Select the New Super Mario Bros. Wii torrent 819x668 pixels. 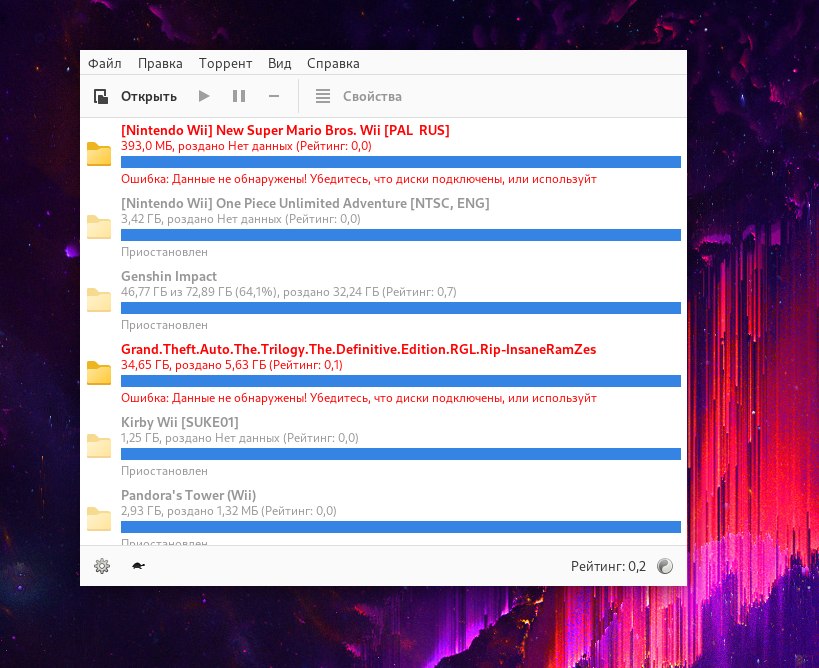click(x=383, y=155)
